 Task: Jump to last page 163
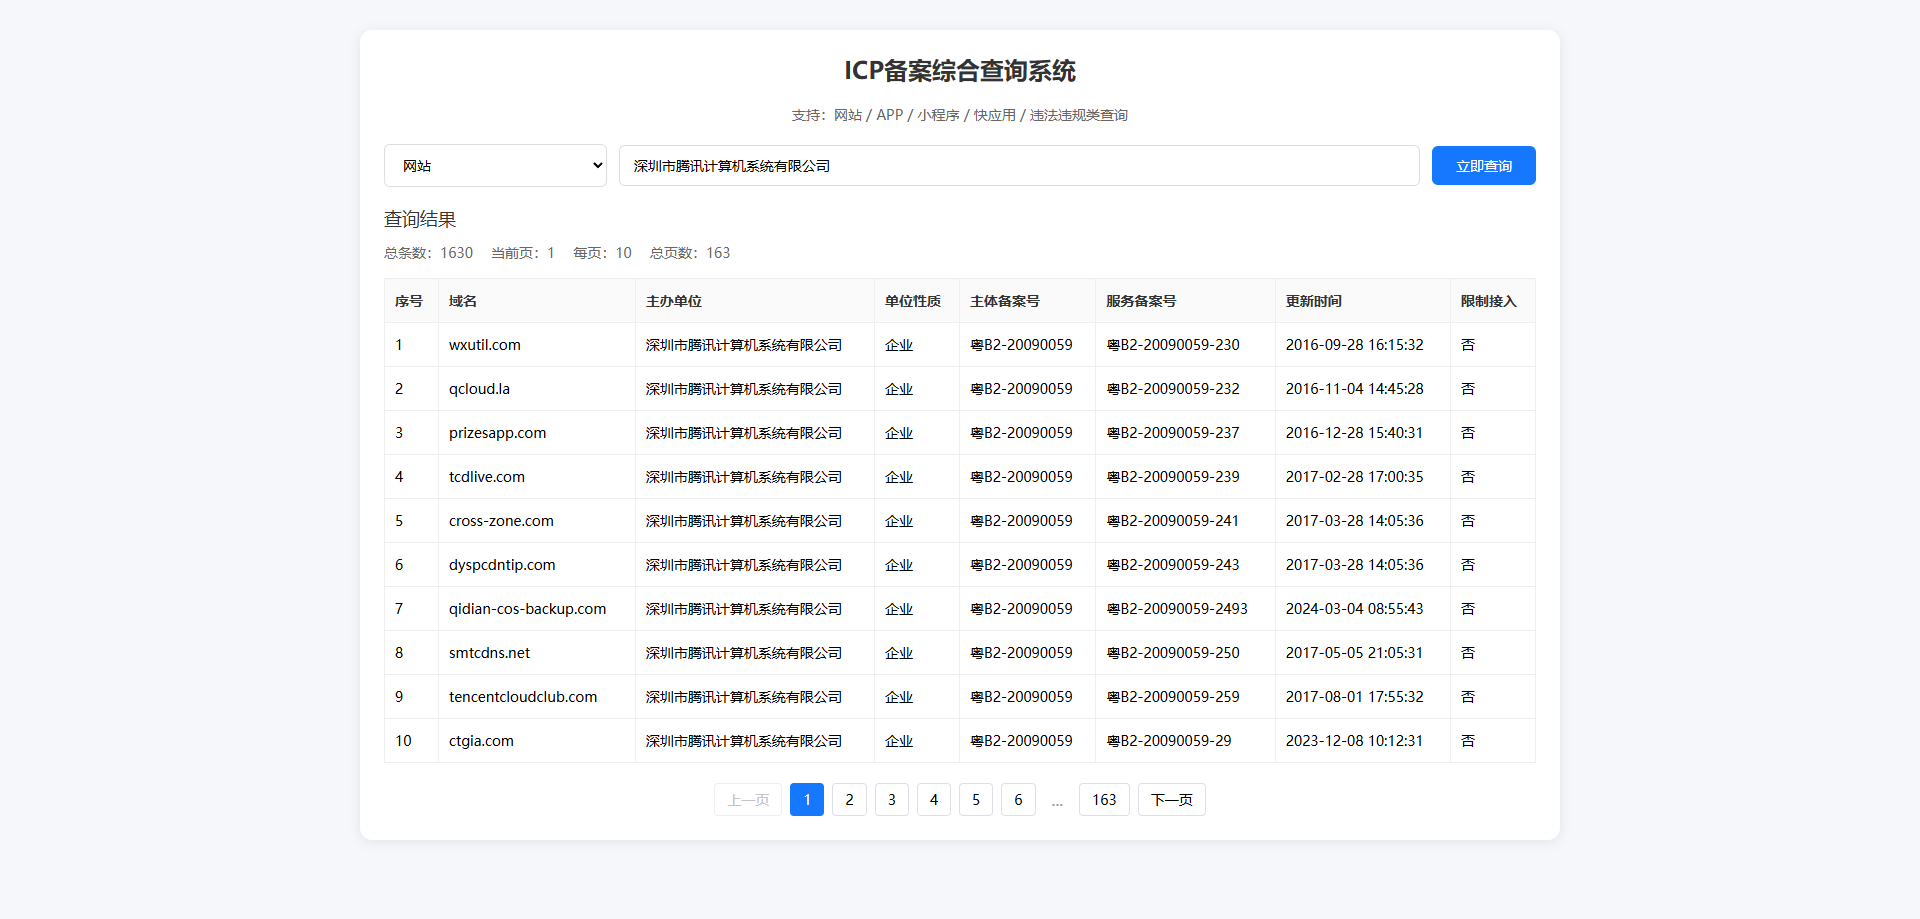point(1104,800)
